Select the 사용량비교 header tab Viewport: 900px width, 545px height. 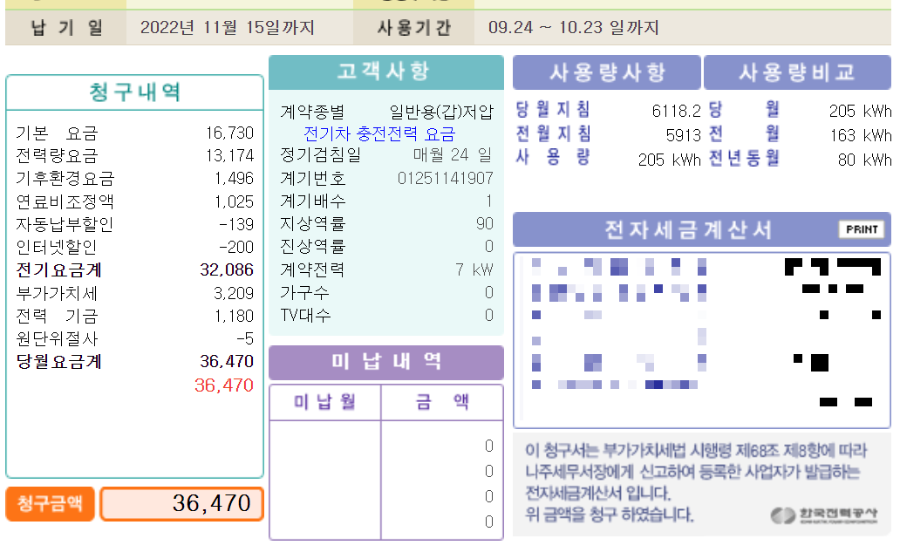797,72
